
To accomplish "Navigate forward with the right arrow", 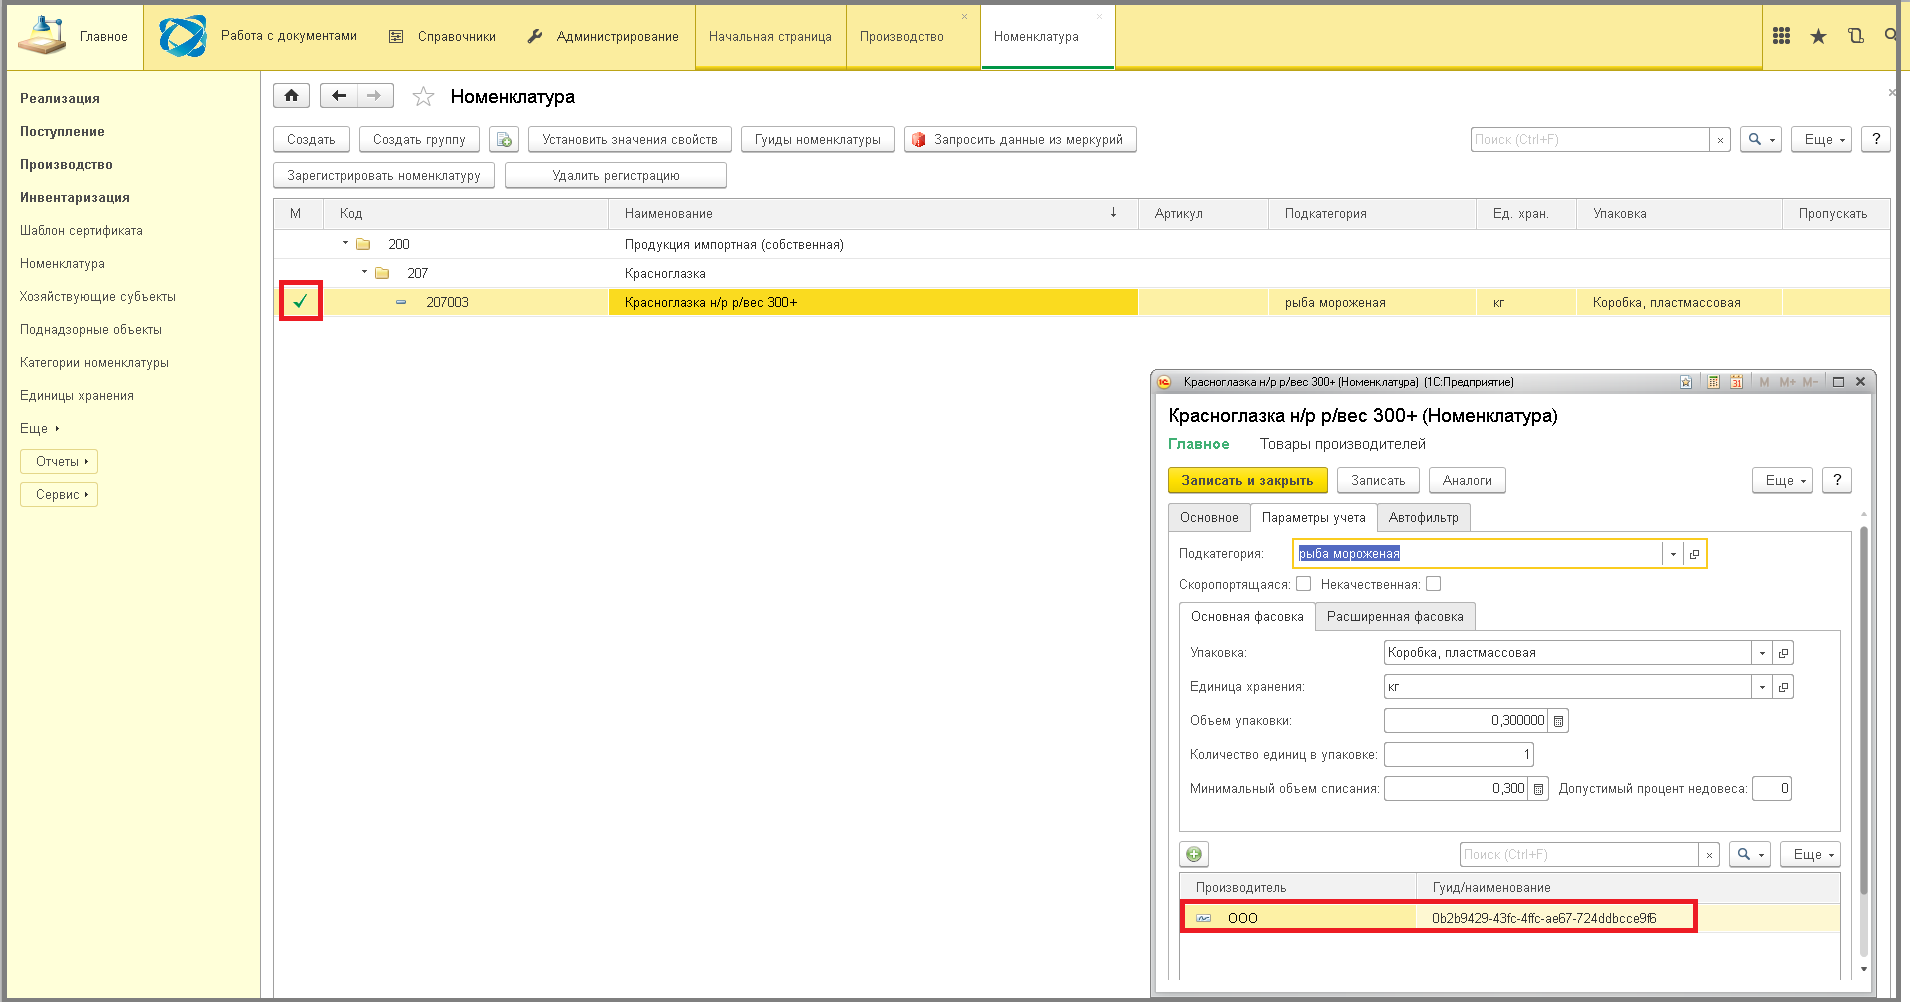I will pyautogui.click(x=374, y=96).
